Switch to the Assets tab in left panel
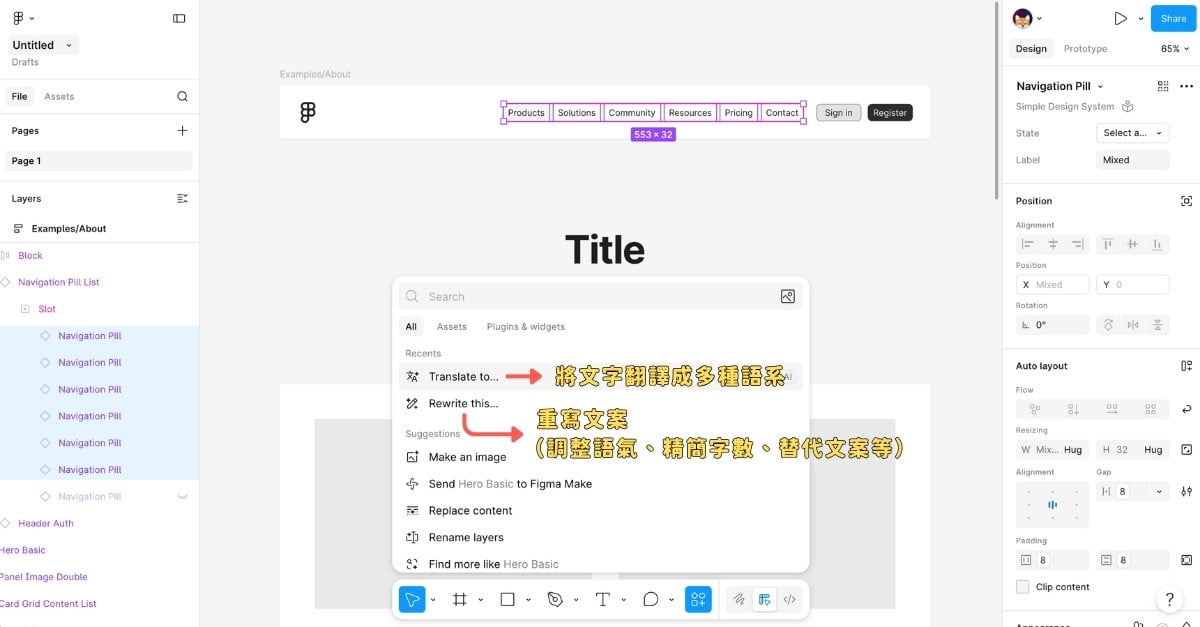Screen dimensions: 1200x627 (59, 96)
